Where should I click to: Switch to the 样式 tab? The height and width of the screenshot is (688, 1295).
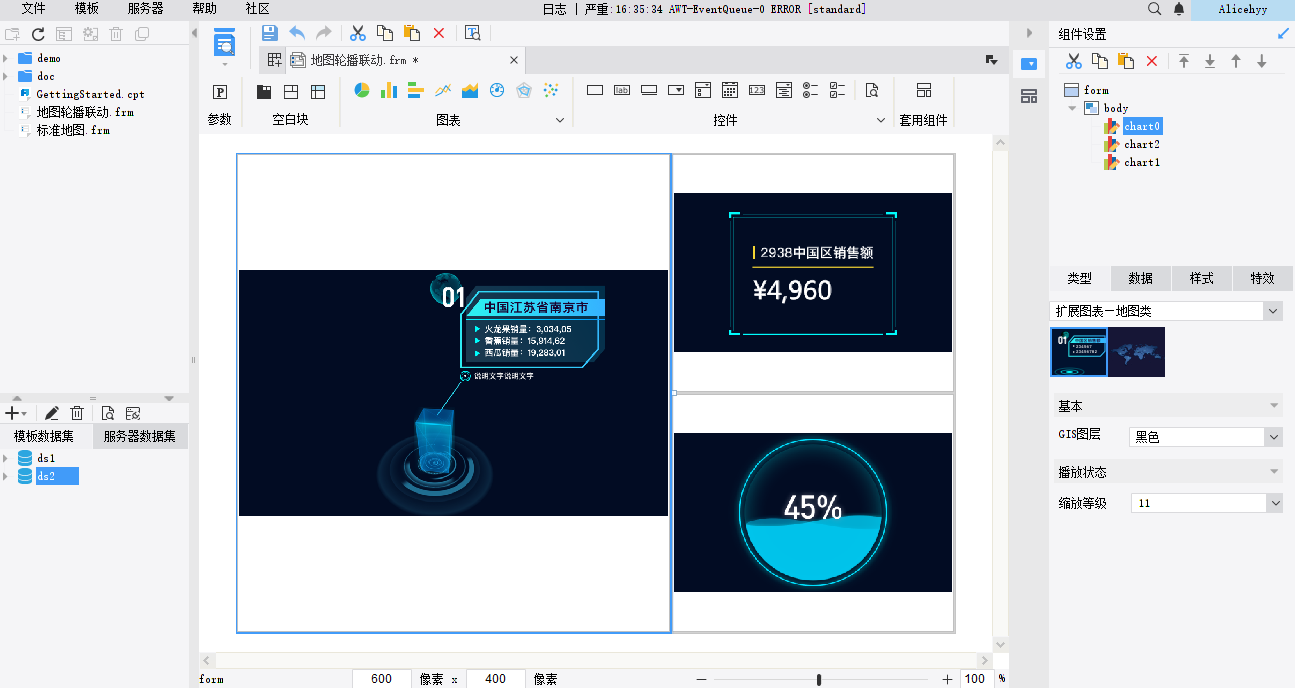[x=1201, y=279]
